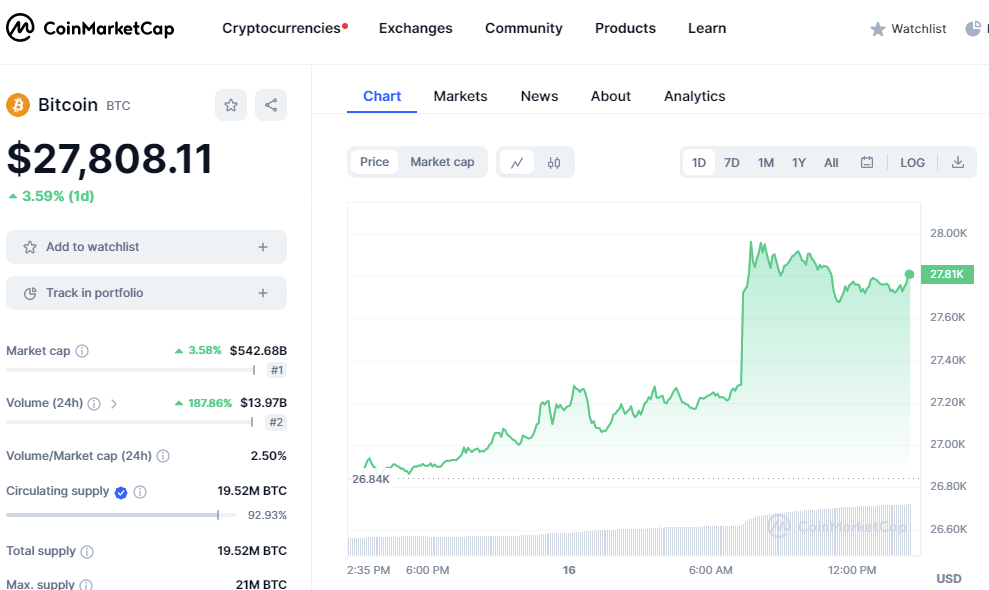The width and height of the screenshot is (989, 590).
Task: Click the Total supply info icon
Action: 87,552
